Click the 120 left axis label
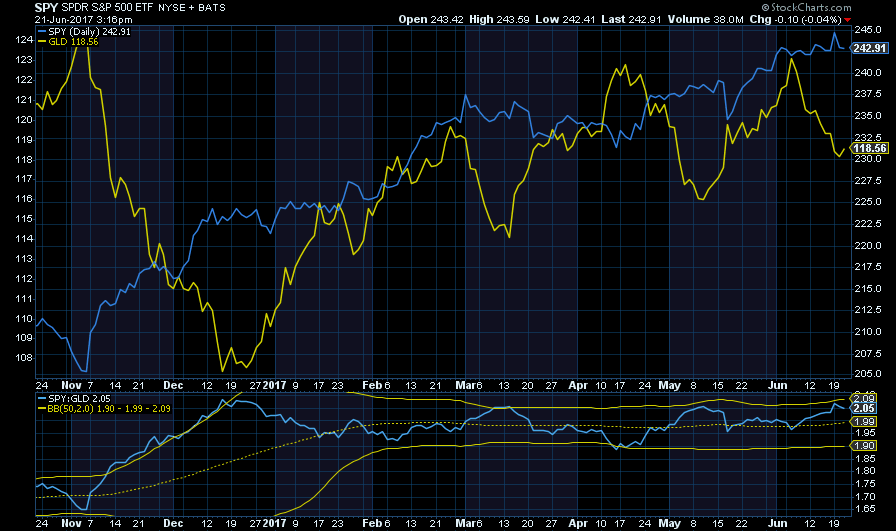Viewport: 896px width, 531px height. click(x=24, y=119)
